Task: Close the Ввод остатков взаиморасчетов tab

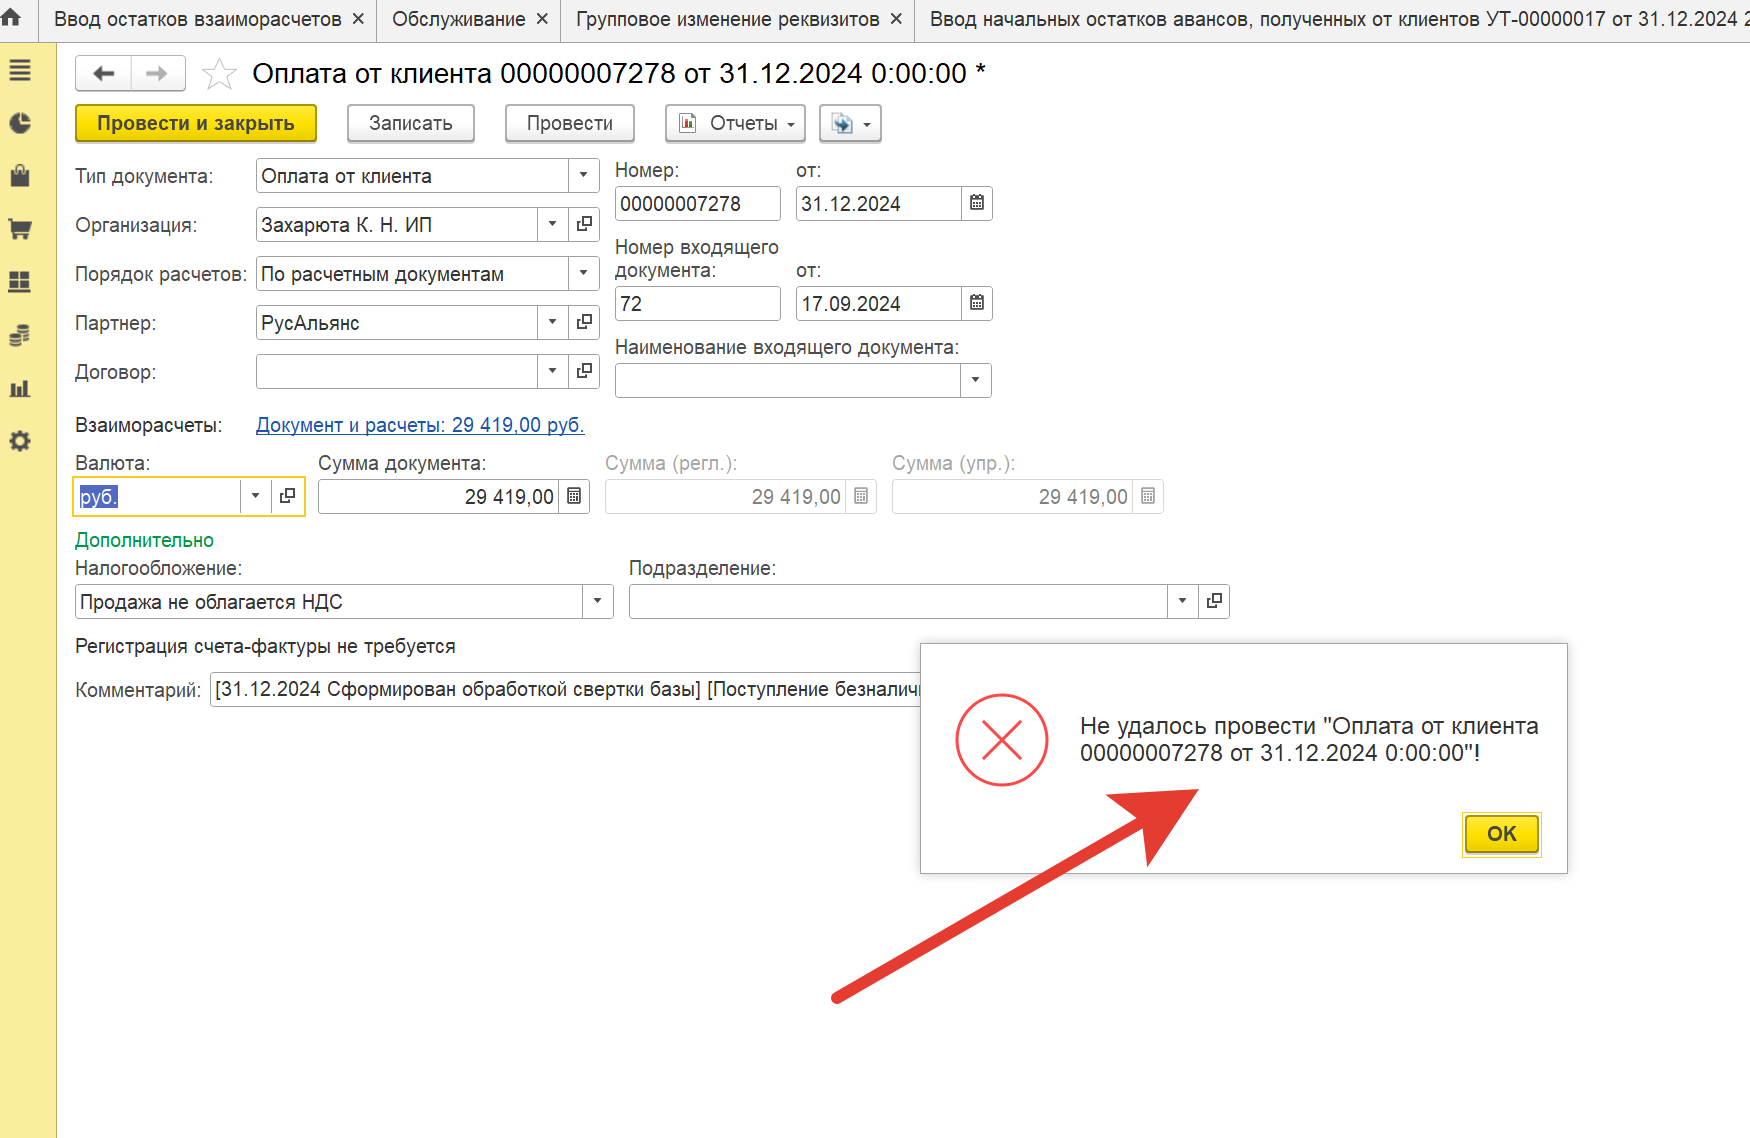Action: point(358,19)
